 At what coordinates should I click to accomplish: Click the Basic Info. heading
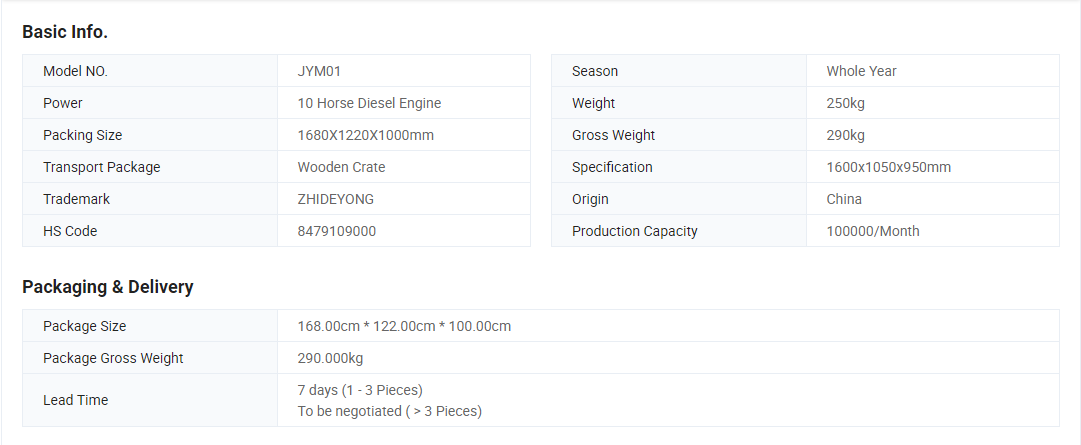65,32
